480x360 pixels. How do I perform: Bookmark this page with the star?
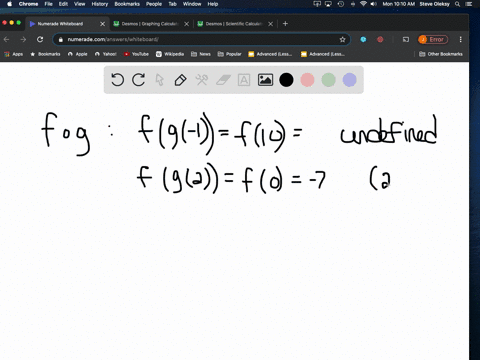[x=342, y=39]
